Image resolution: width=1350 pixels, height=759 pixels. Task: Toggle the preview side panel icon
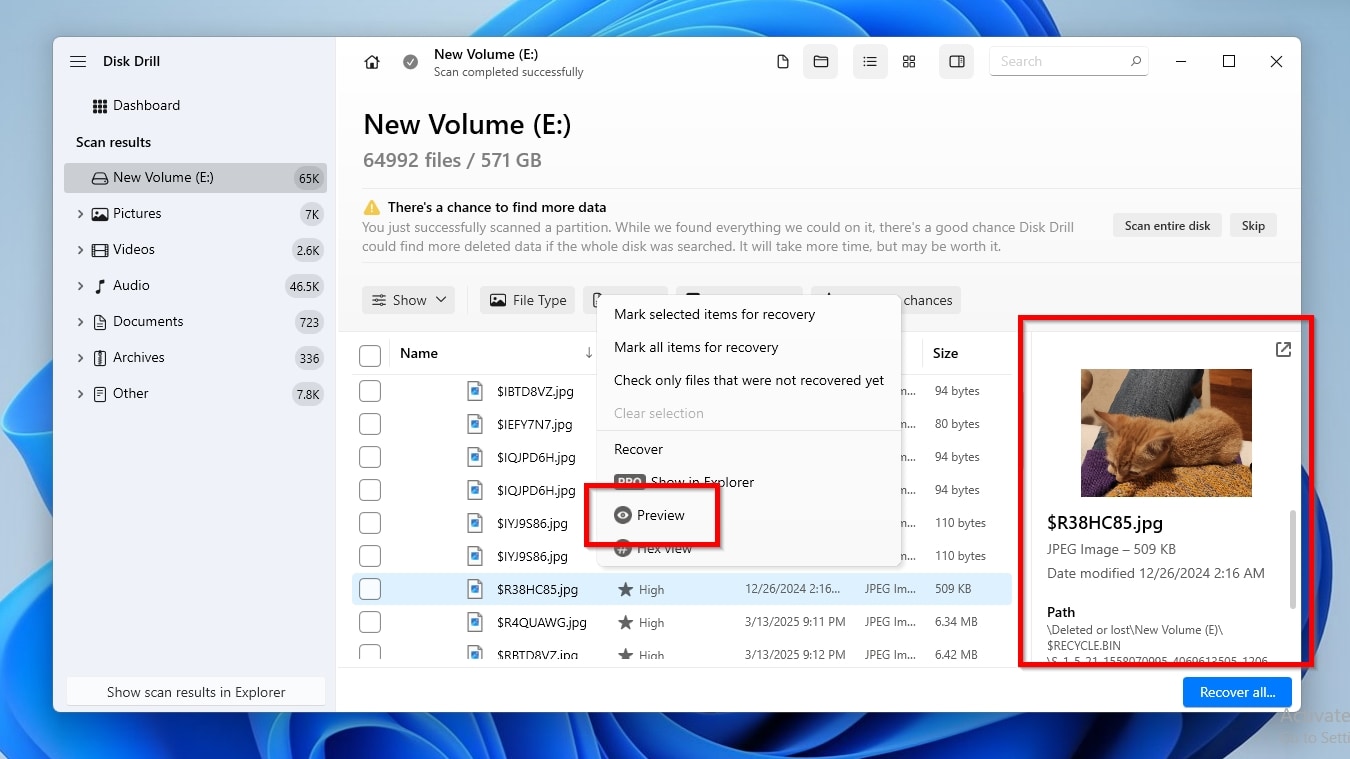pyautogui.click(x=957, y=62)
